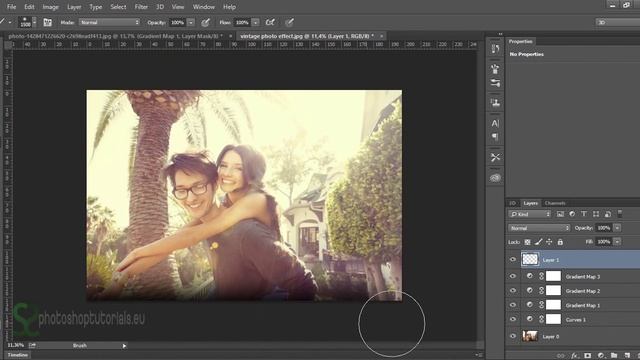Screen dimensions: 640x360
Task: Lock all padlock icon
Action: coord(560,242)
